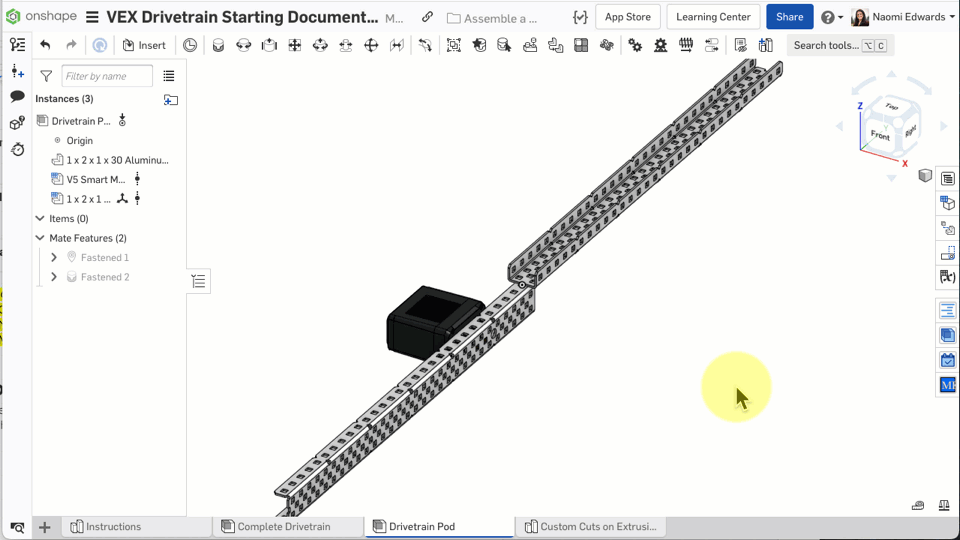Collapse the Items (0) section

(x=40, y=219)
